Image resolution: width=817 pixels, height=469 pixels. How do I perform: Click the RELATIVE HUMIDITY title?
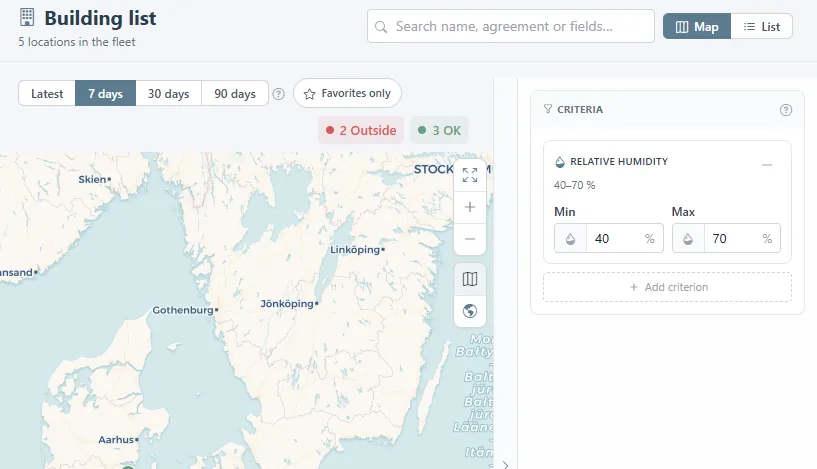[619, 162]
